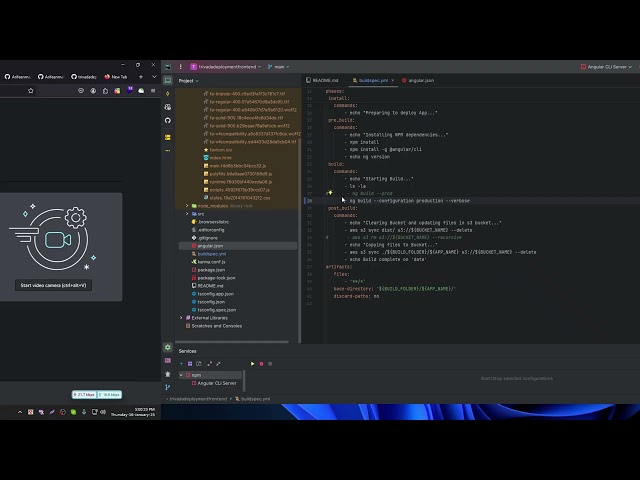The image size is (640, 480).
Task: Open the Commit tool window sidebar icon
Action: (168, 94)
